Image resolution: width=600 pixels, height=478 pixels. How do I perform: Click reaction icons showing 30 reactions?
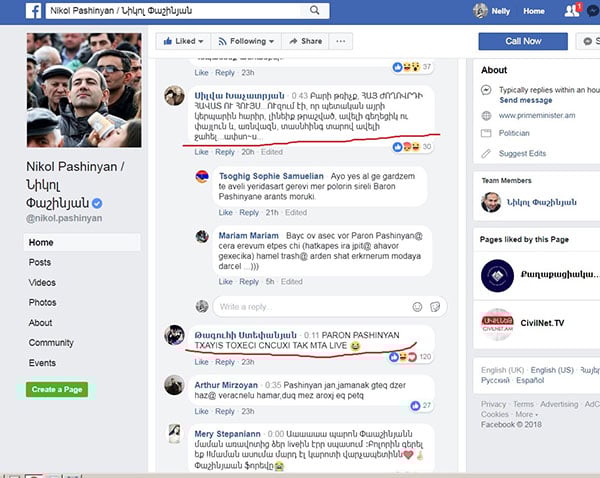click(x=406, y=147)
